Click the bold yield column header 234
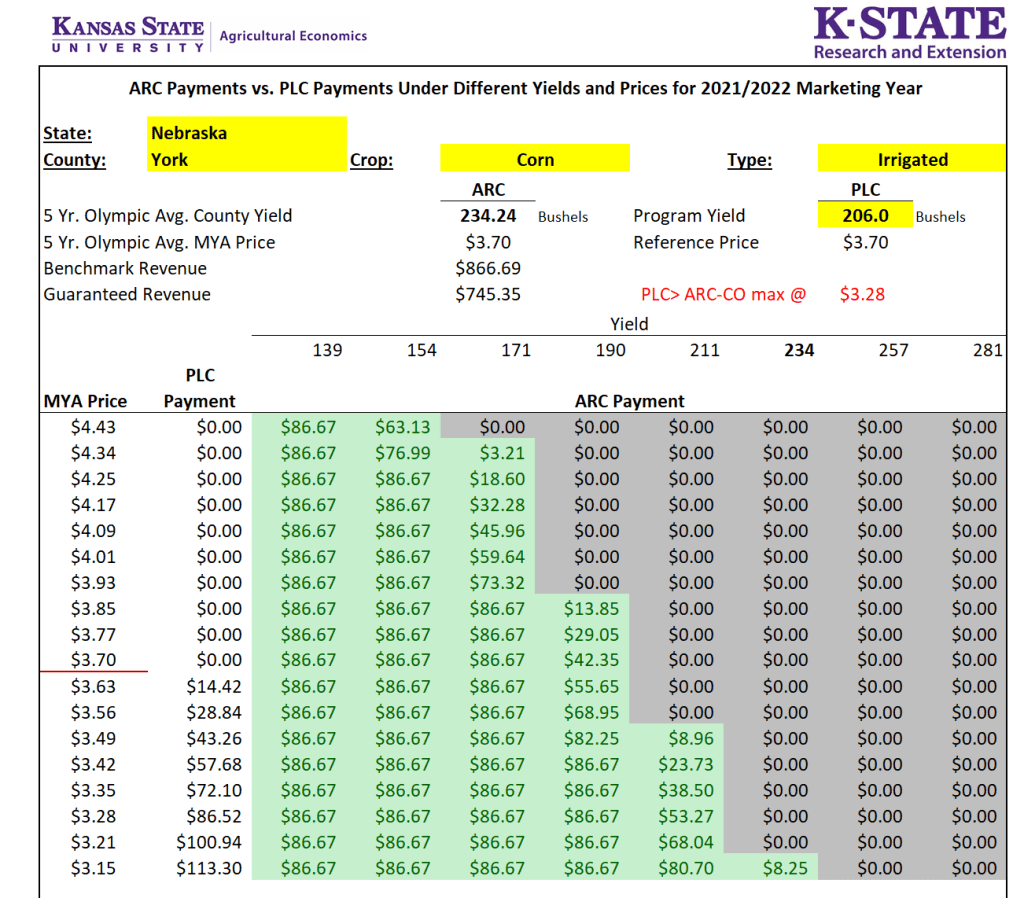This screenshot has width=1024, height=898. [799, 350]
